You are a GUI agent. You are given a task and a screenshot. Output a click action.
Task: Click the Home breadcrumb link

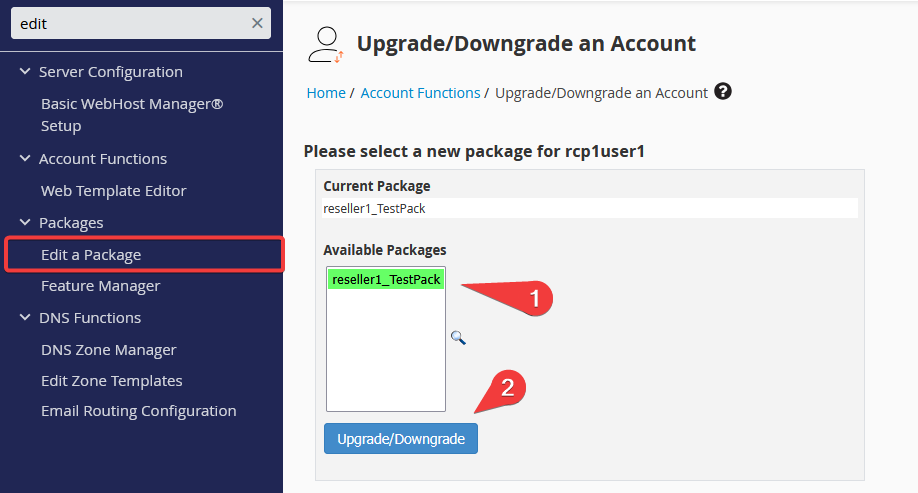pyautogui.click(x=326, y=93)
